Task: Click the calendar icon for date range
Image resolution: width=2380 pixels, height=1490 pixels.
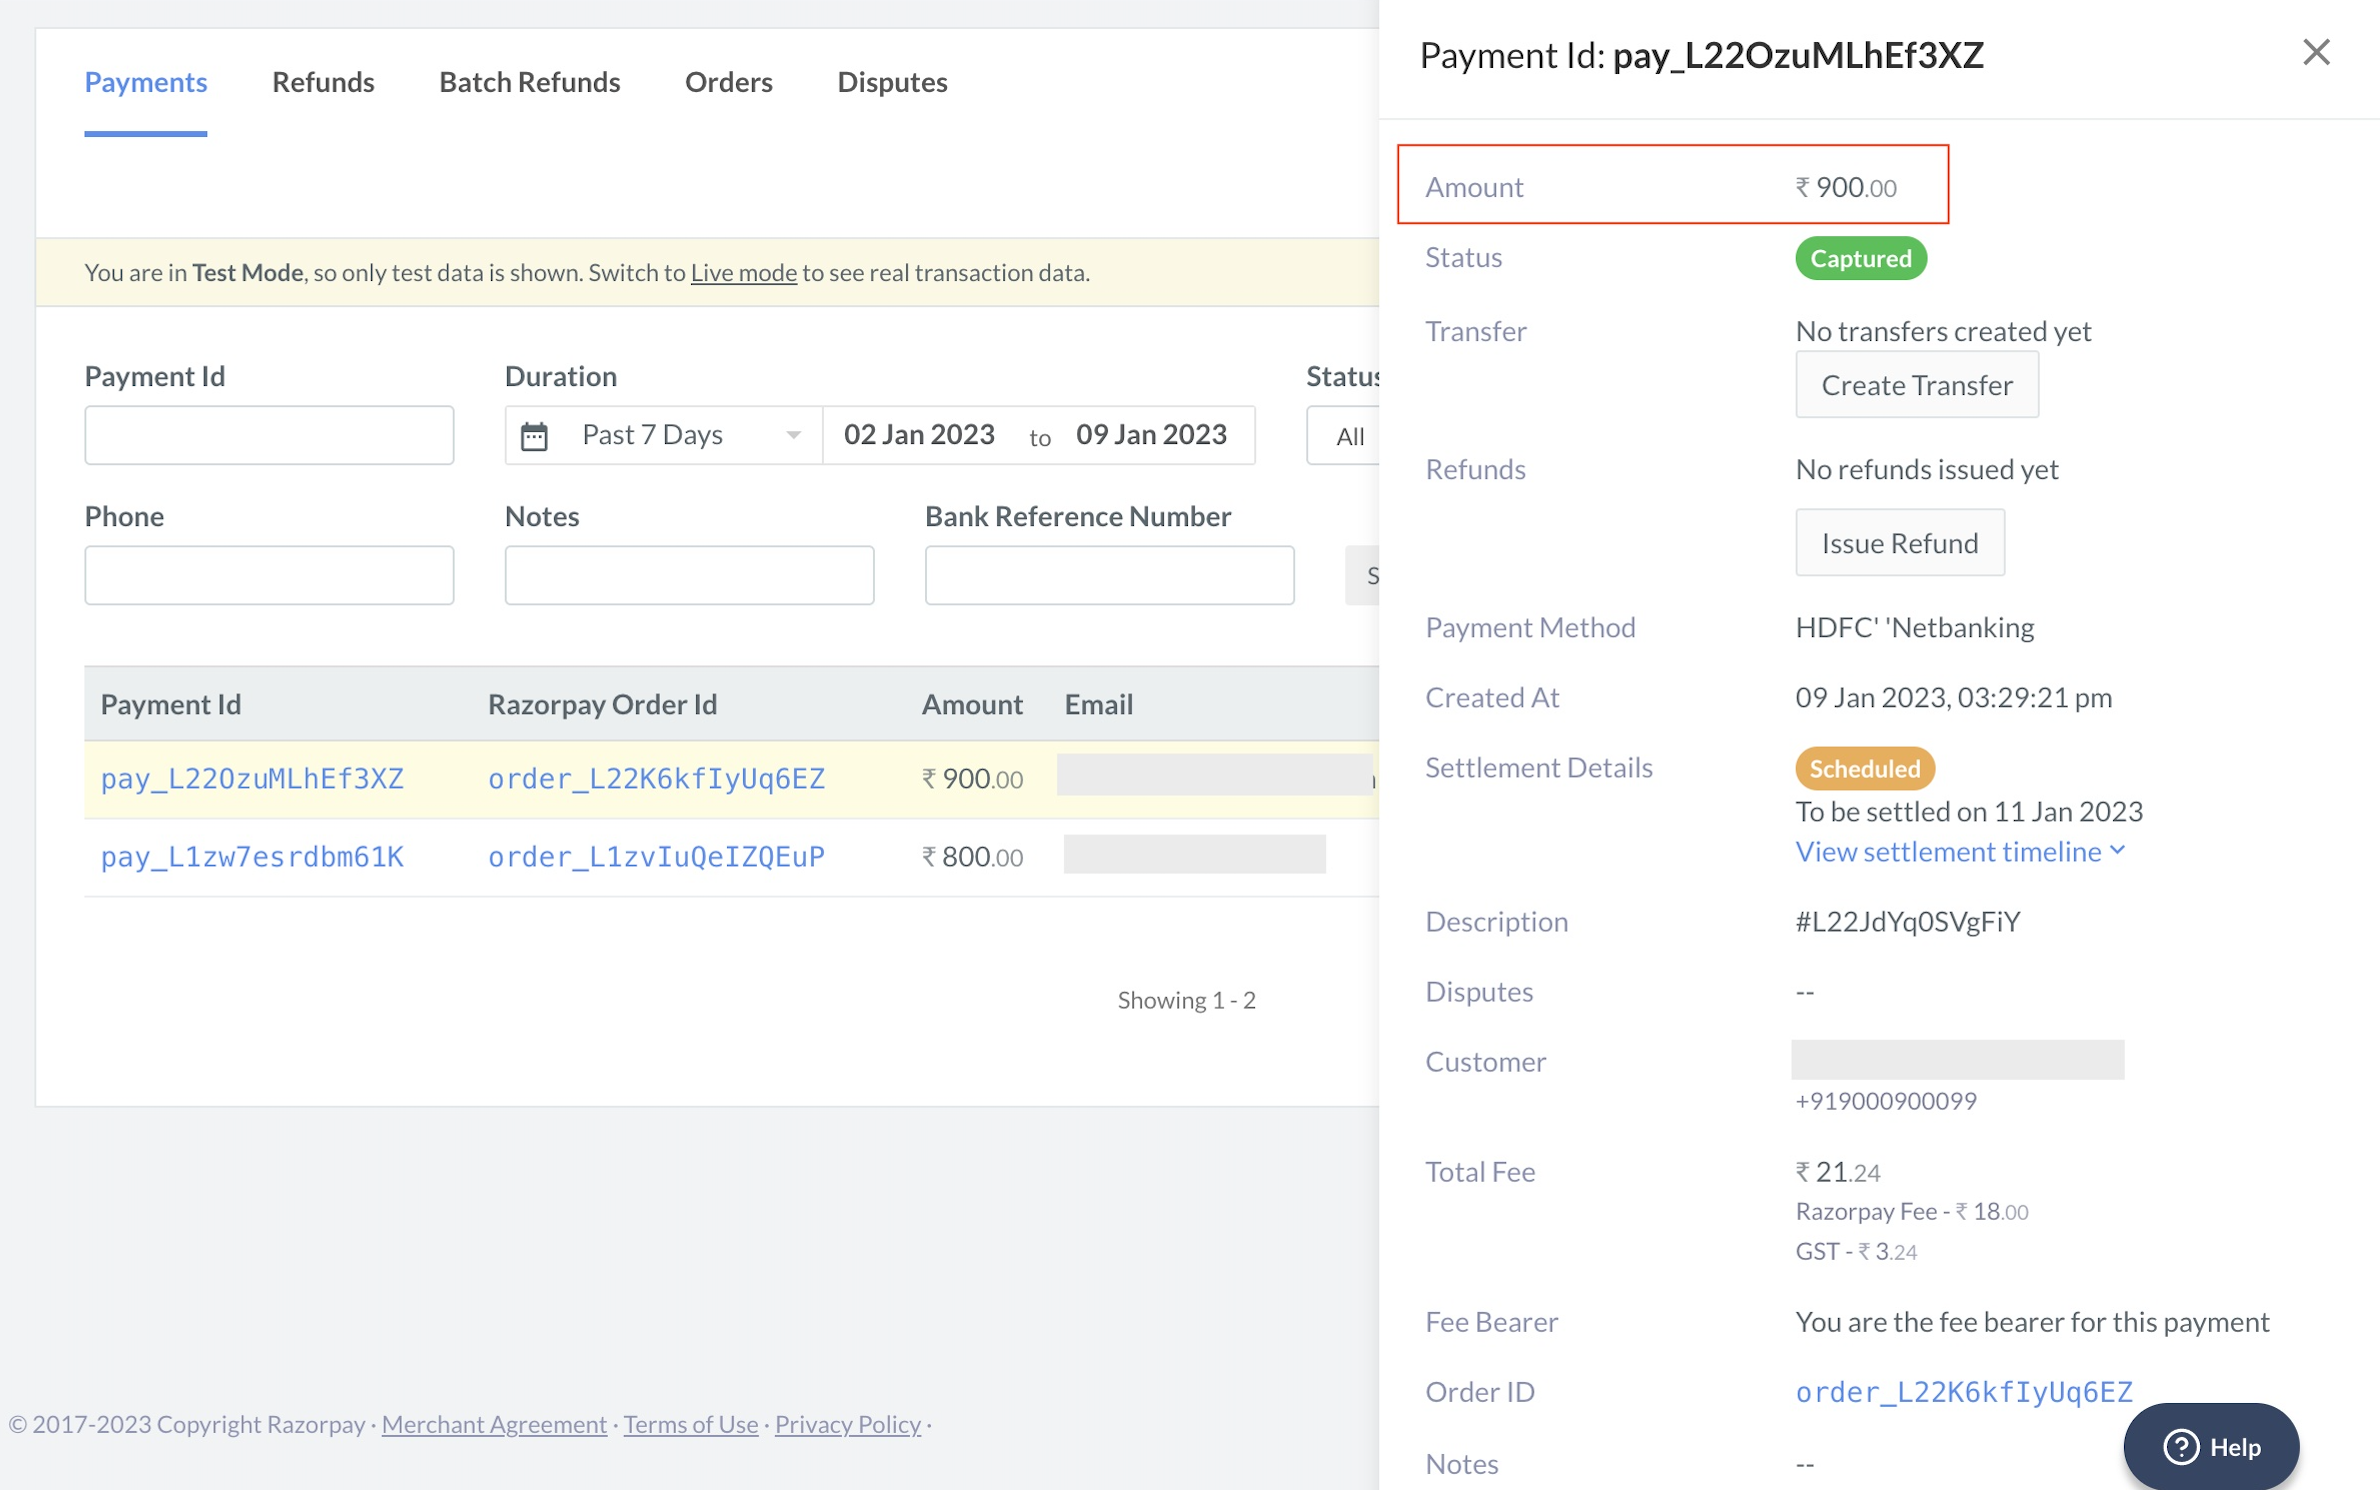Action: click(535, 434)
